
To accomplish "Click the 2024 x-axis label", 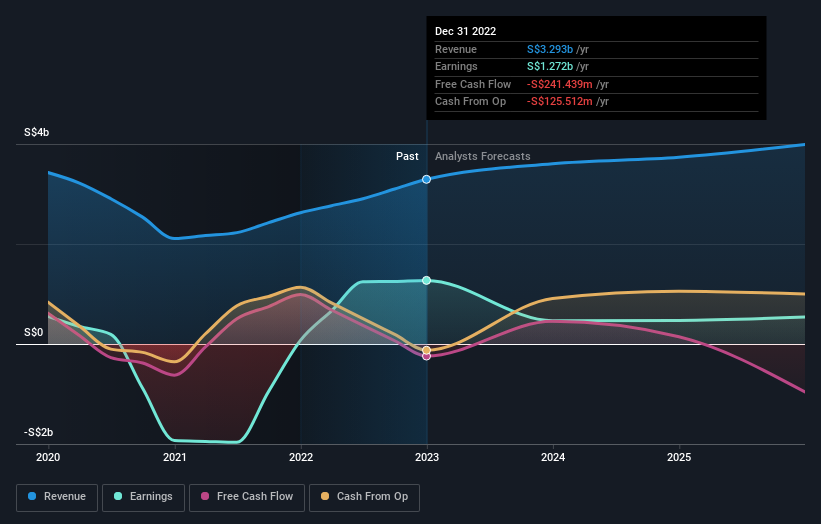I will coord(553,458).
